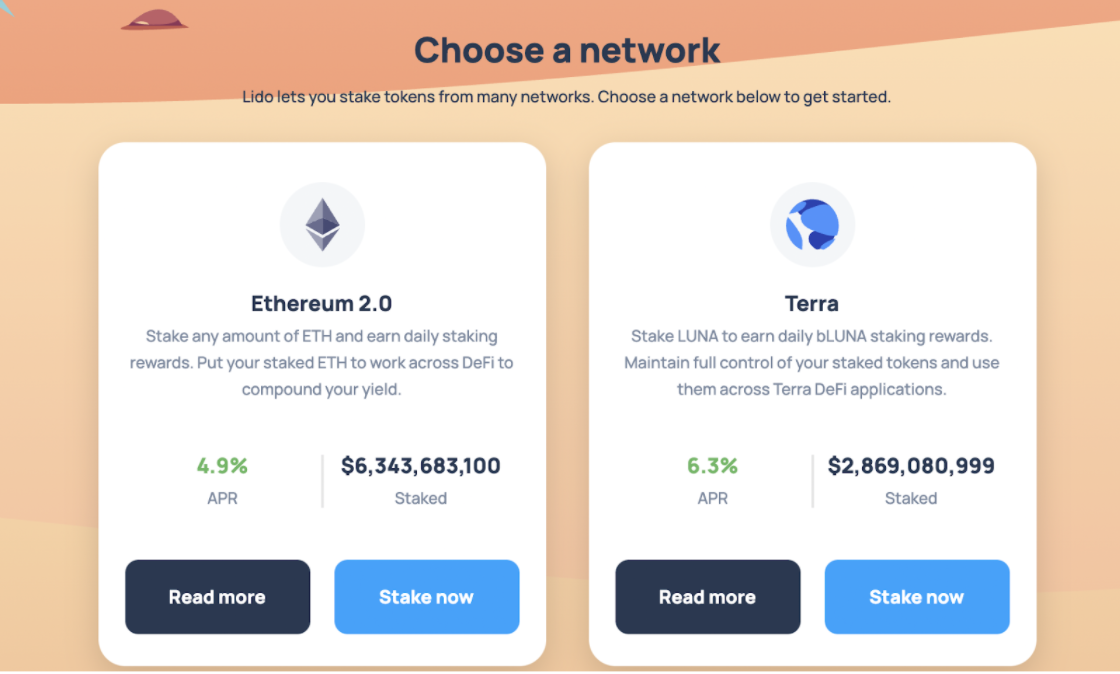Click the 4.9% APR value for Ethereum
The image size is (1120, 674).
tap(222, 466)
